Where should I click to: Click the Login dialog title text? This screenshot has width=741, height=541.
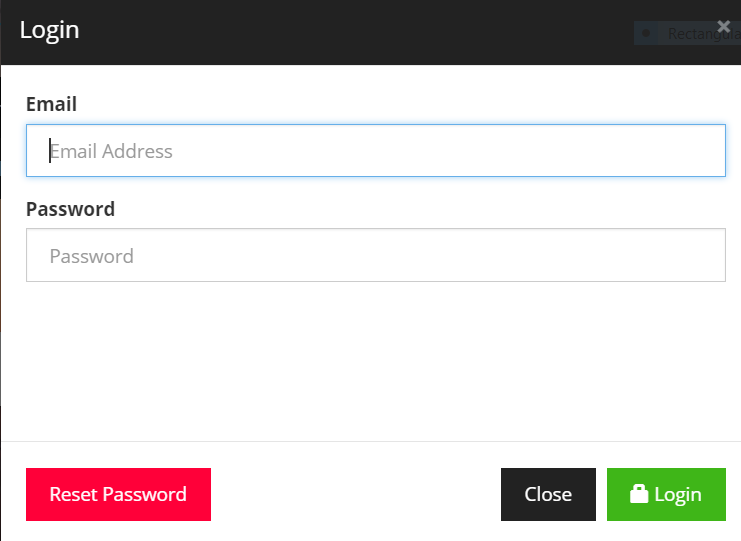point(49,30)
